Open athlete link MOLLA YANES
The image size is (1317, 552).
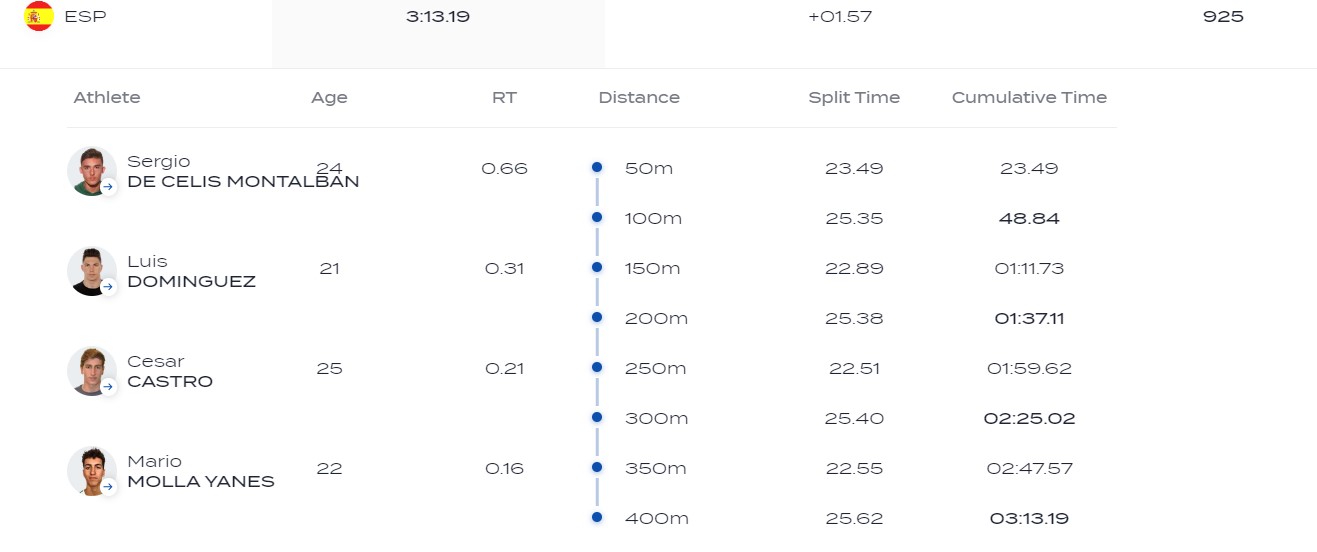[200, 482]
